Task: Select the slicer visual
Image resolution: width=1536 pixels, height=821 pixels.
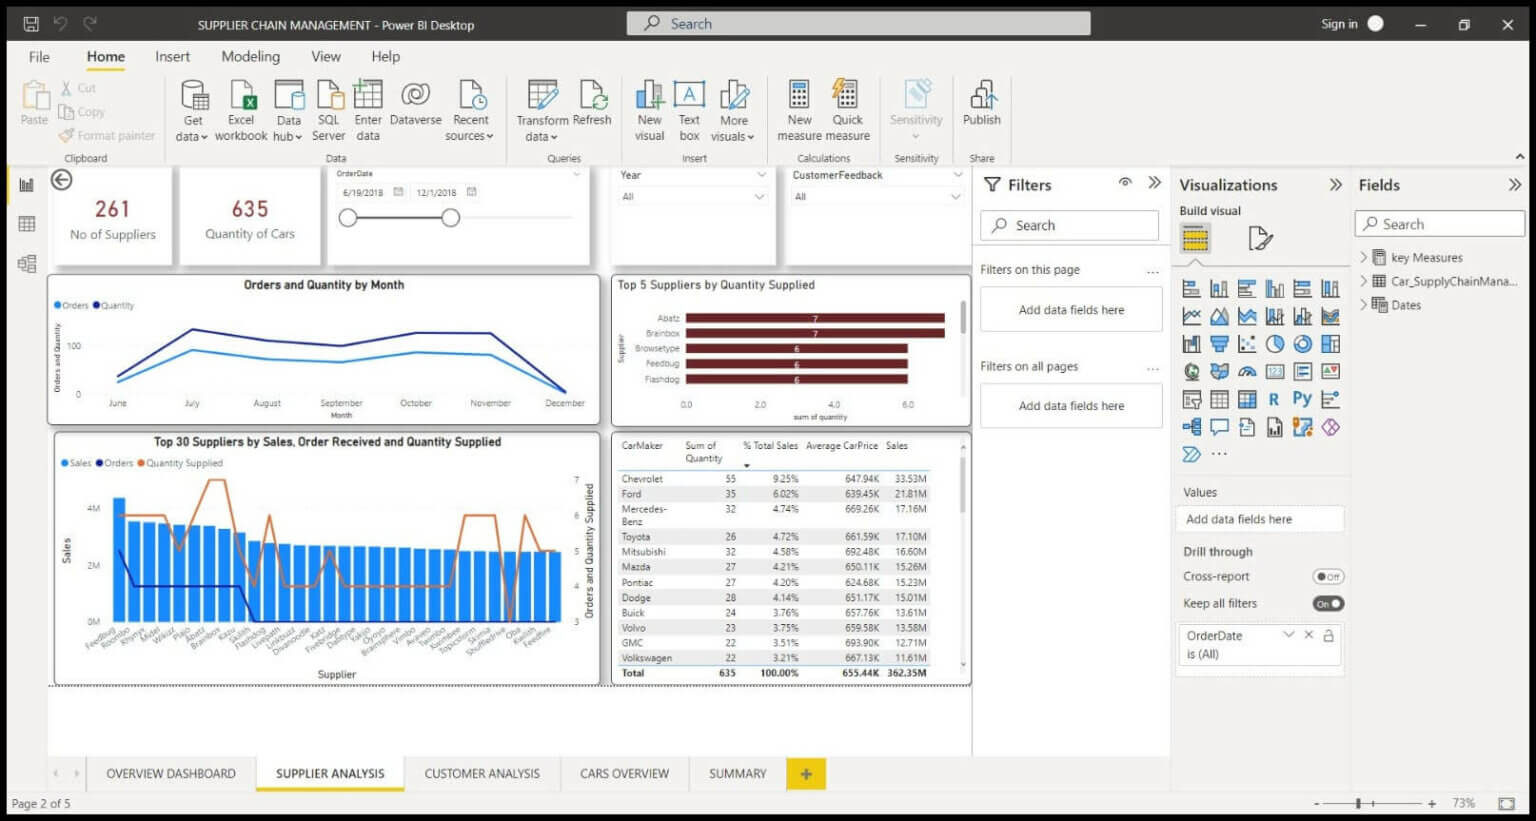Action: point(1191,399)
